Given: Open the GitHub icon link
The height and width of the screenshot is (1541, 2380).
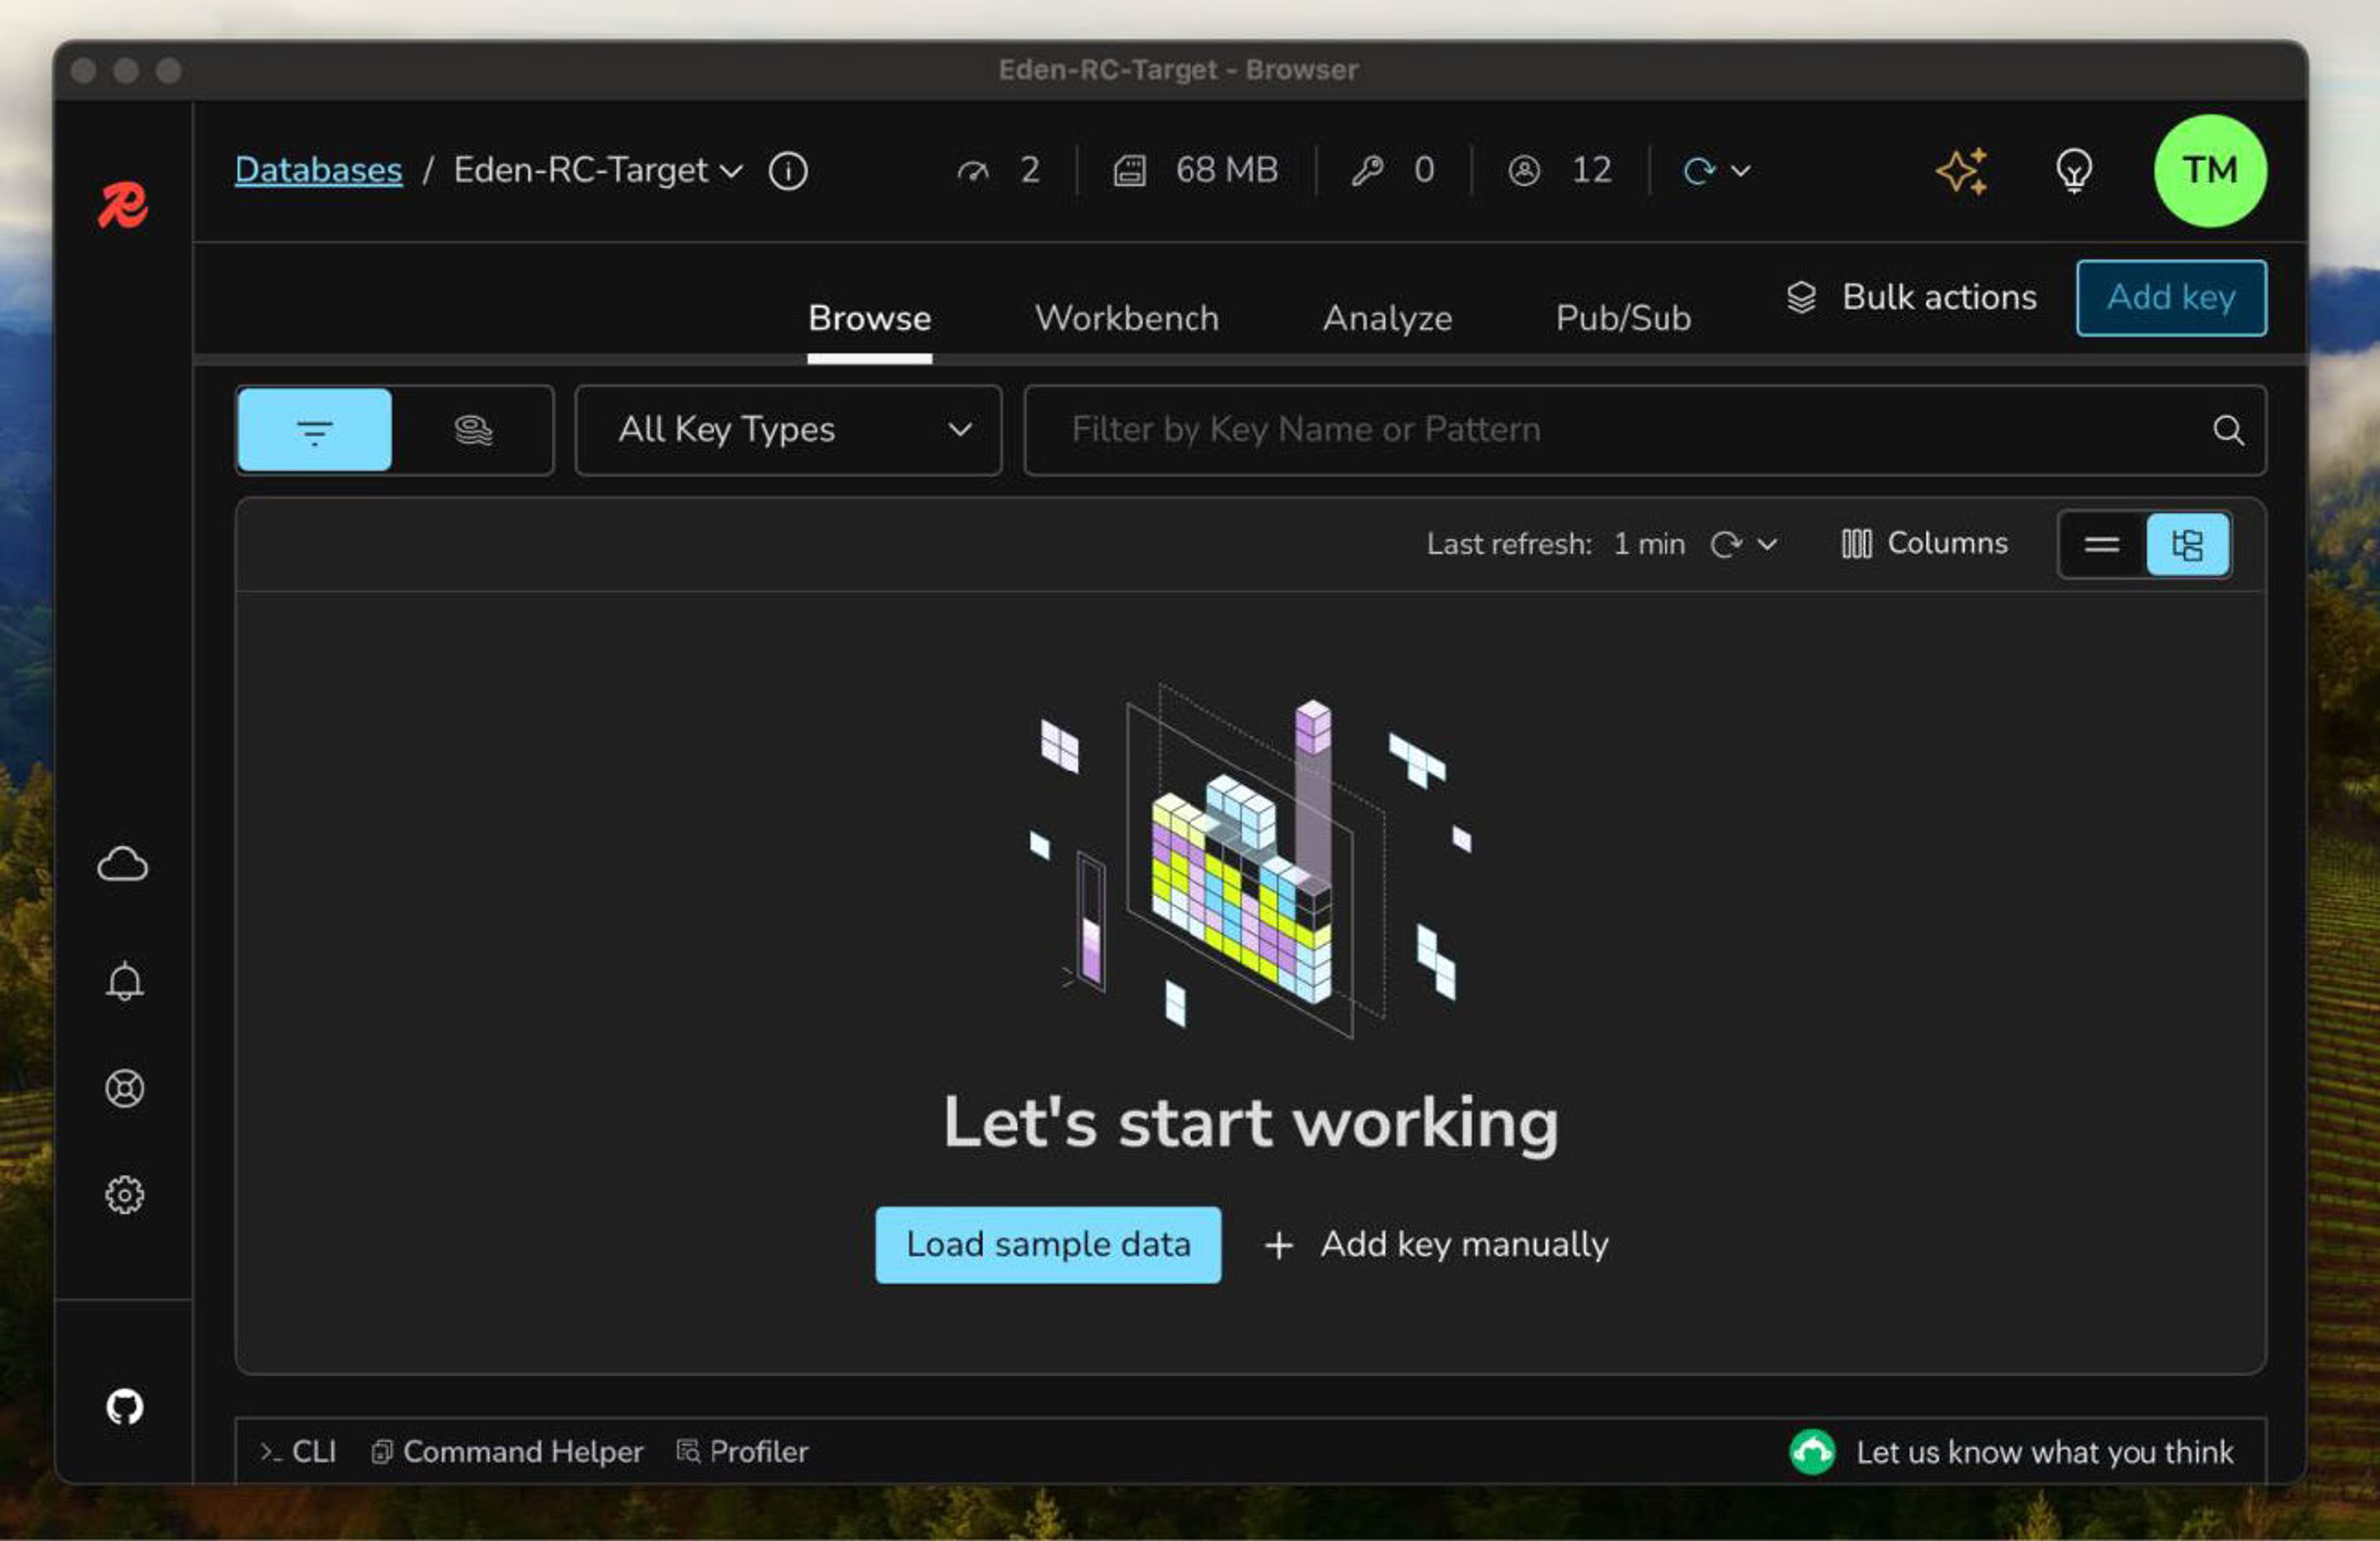Looking at the screenshot, I should click(124, 1407).
